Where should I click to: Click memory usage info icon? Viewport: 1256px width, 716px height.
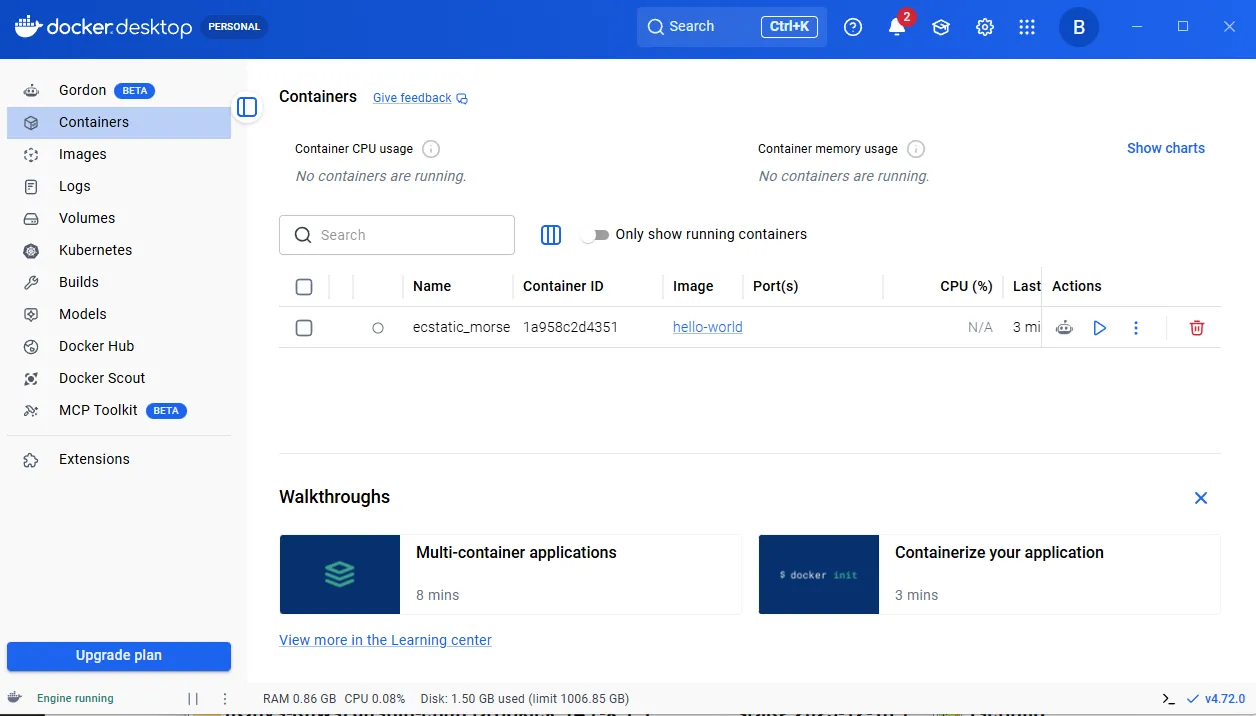[x=916, y=149]
